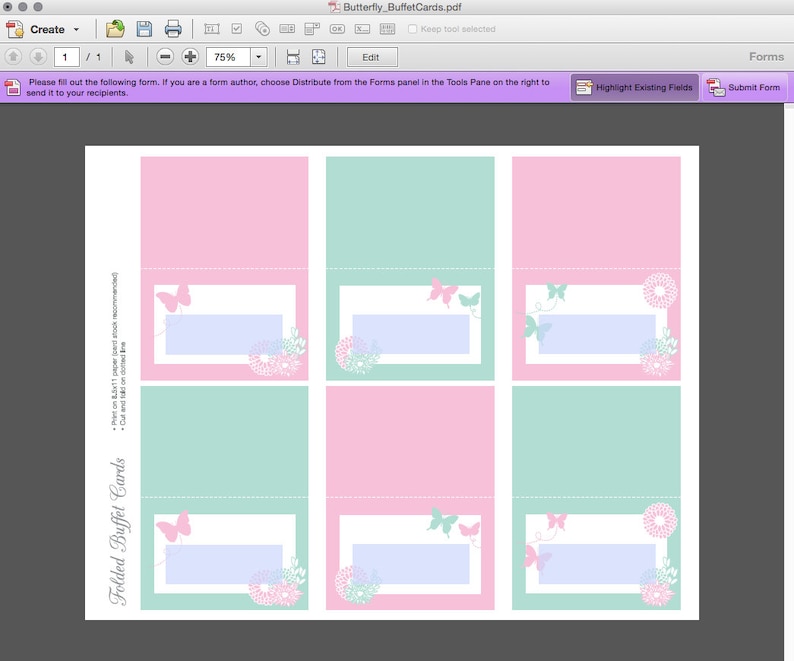Image resolution: width=794 pixels, height=661 pixels.
Task: Click the PDF document icon in title bar
Action: click(x=334, y=7)
